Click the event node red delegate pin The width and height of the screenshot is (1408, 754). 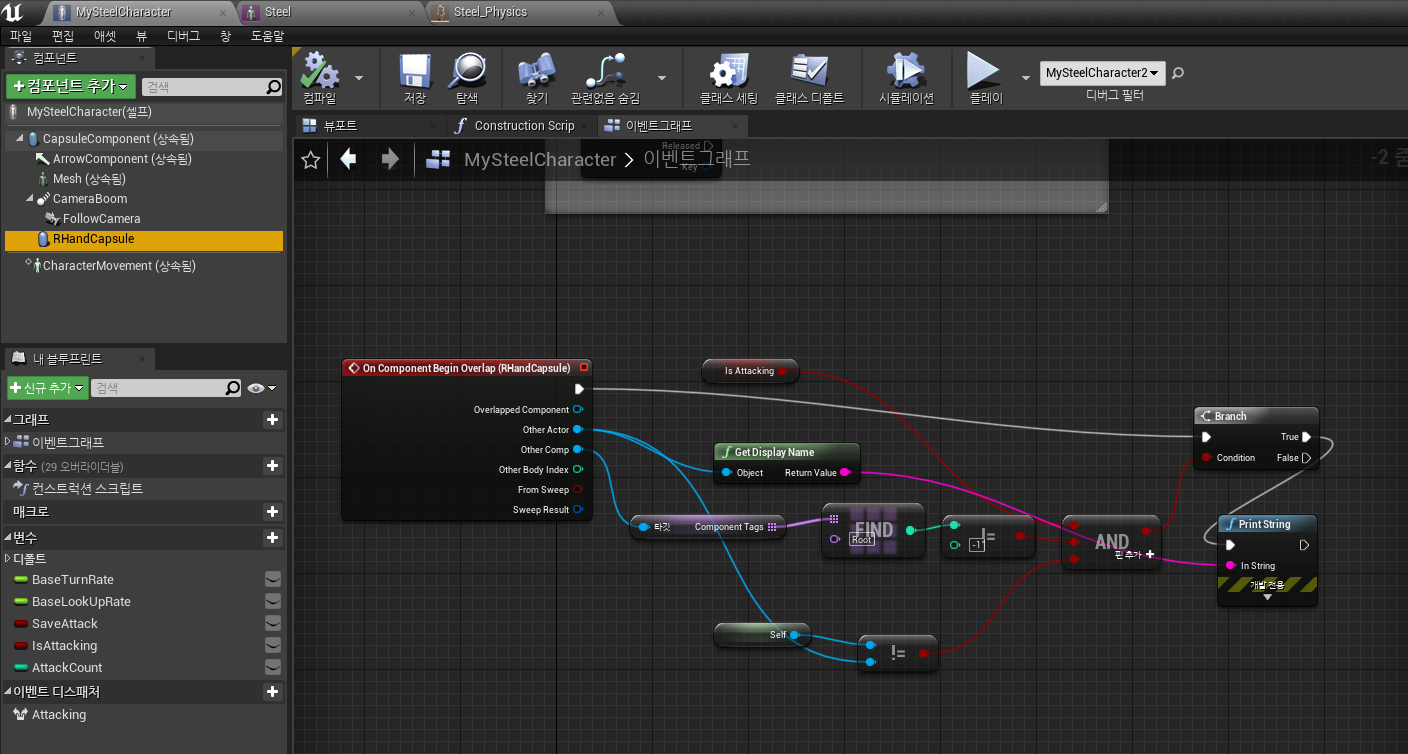[x=584, y=368]
